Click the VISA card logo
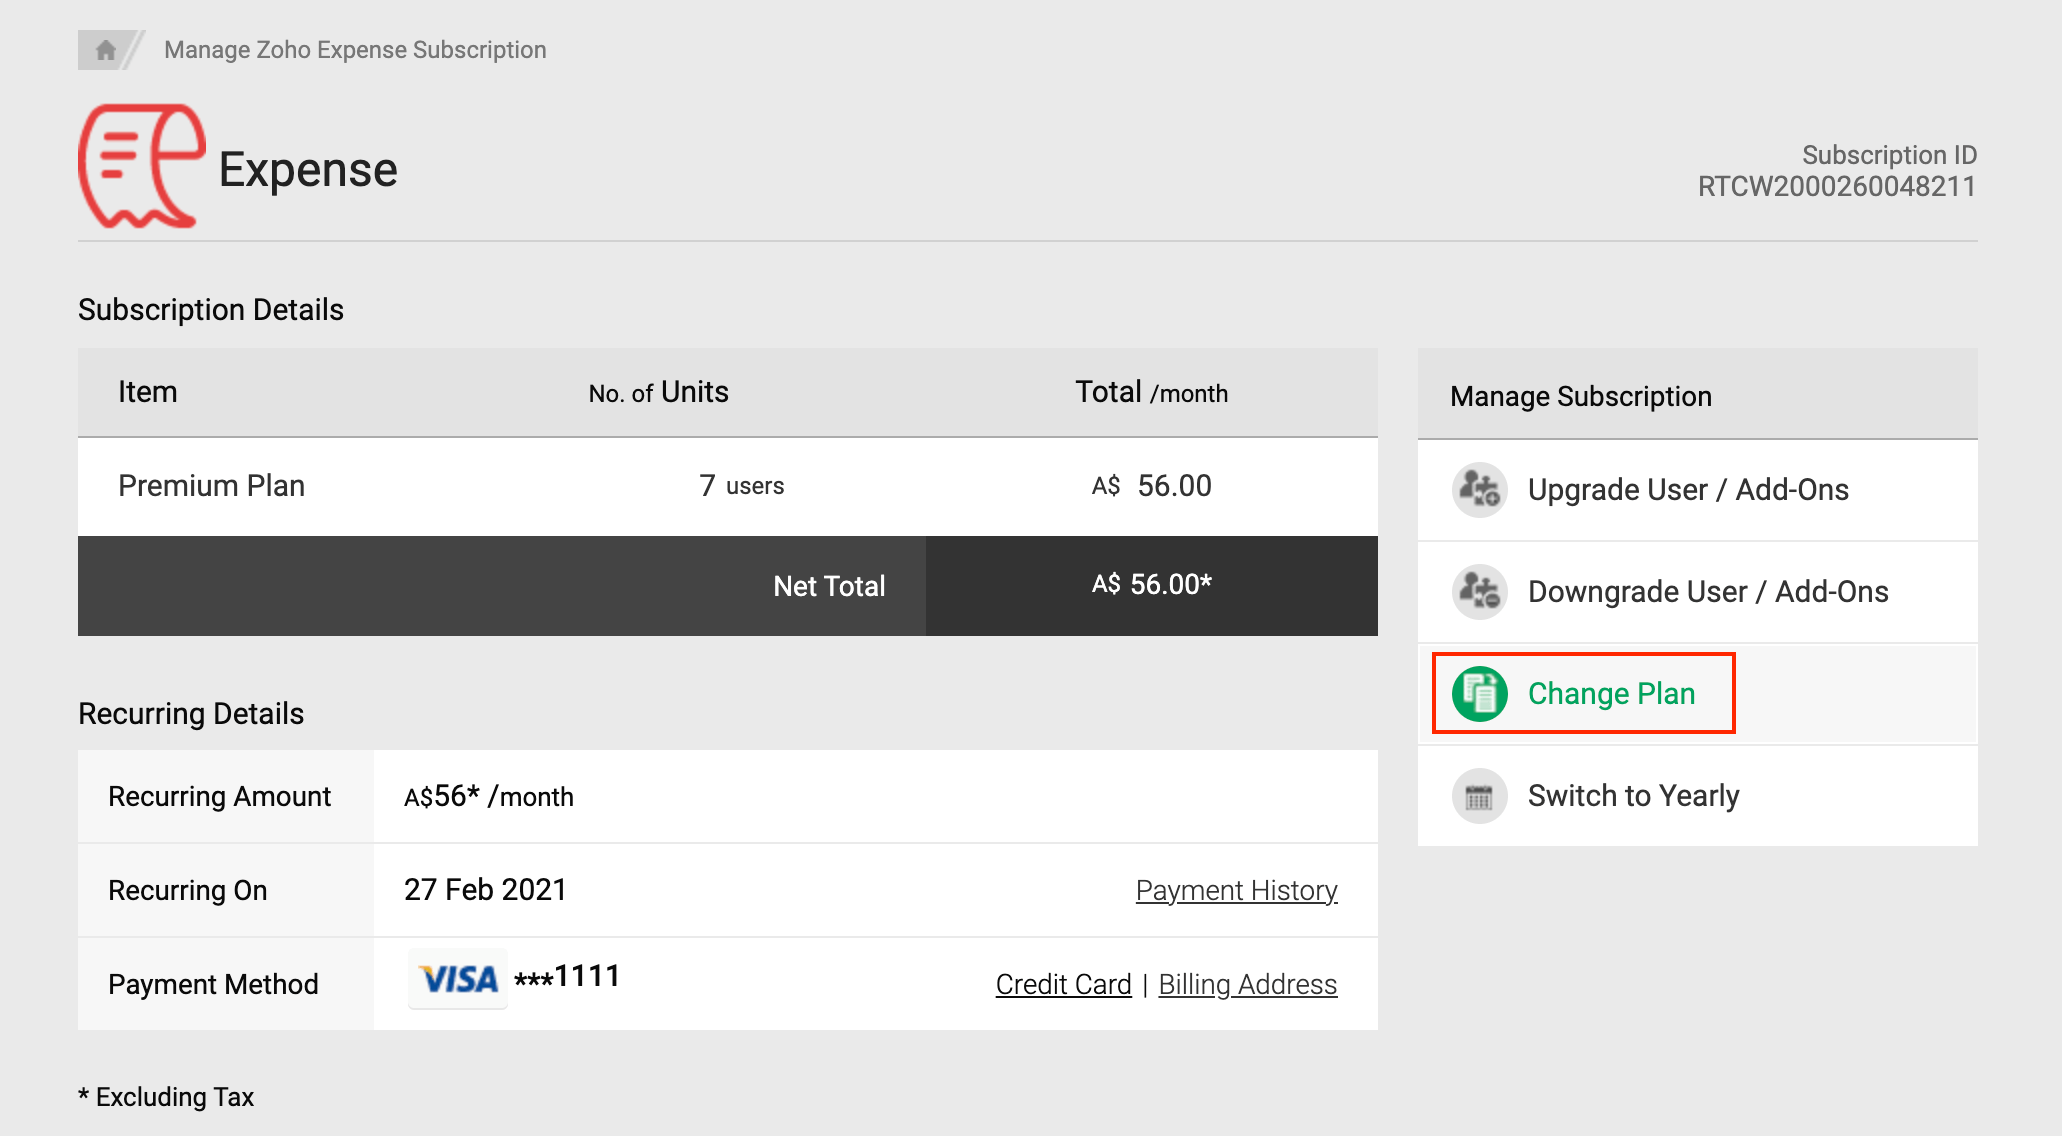Screen dimensions: 2062x1136 pyautogui.click(x=458, y=979)
